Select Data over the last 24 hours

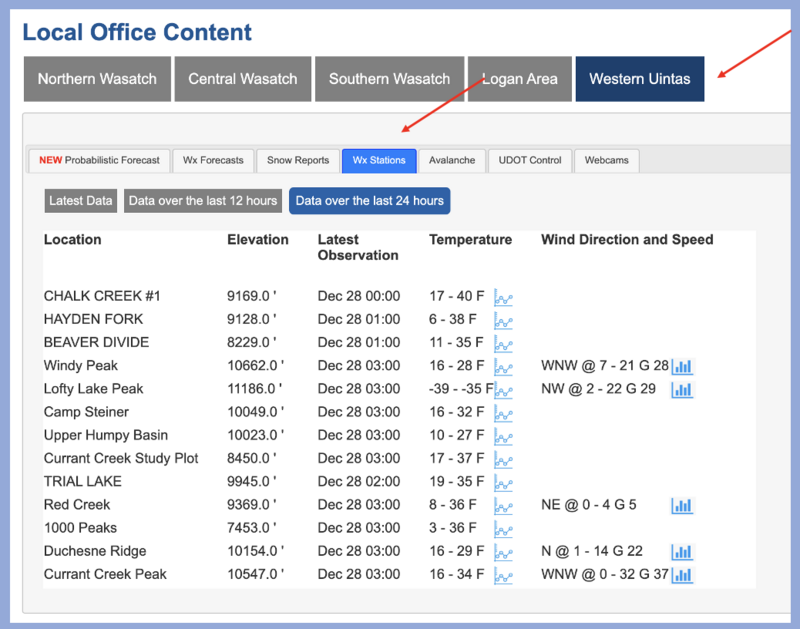369,201
